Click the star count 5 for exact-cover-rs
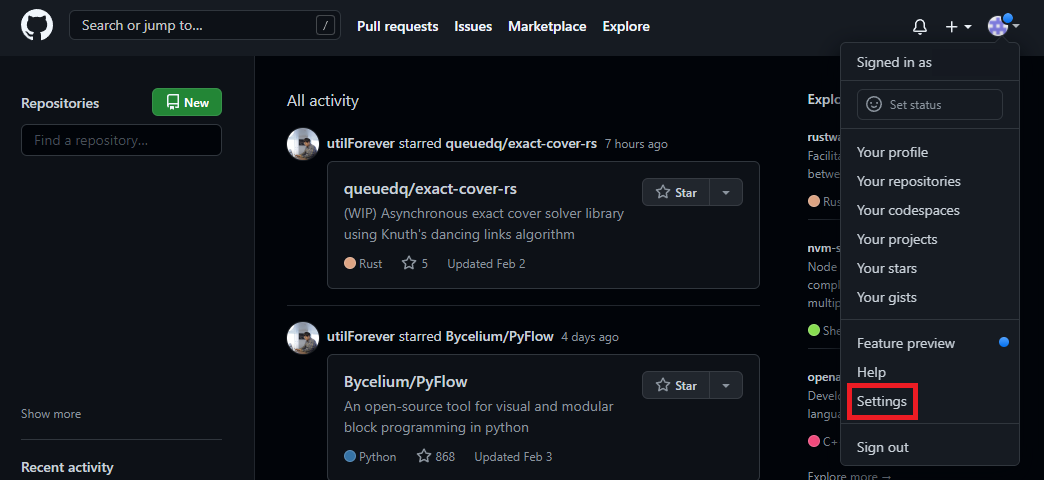 pos(415,264)
